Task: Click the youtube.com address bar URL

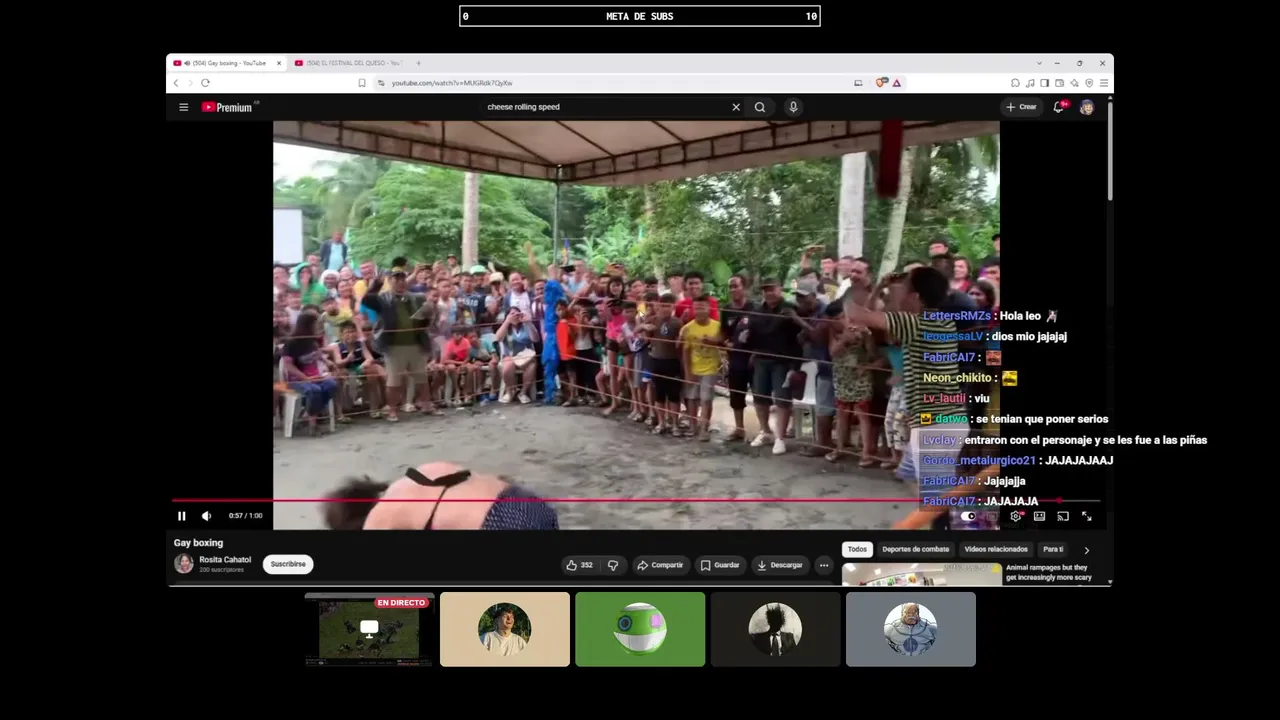Action: 452,83
